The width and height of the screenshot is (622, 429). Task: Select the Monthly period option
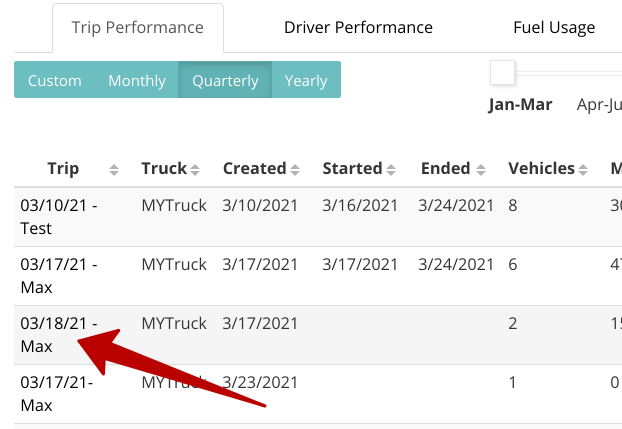[x=137, y=81]
